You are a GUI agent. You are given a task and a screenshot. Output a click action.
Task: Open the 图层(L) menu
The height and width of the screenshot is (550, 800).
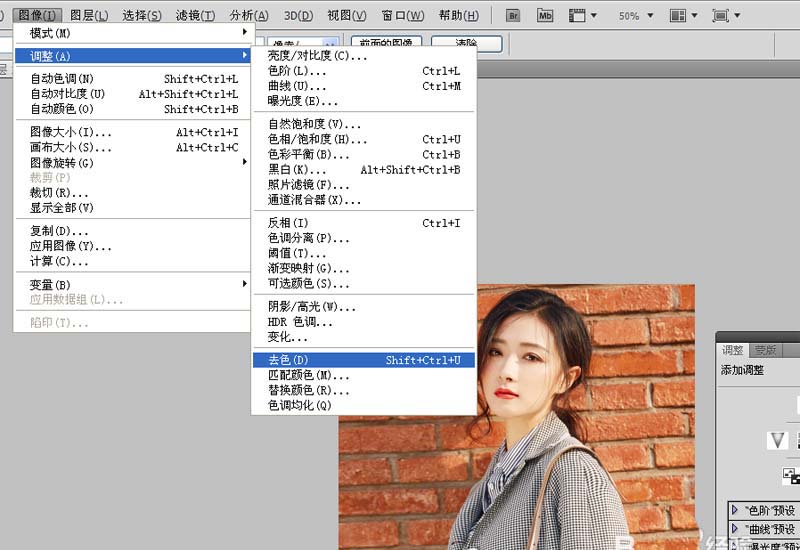point(89,15)
